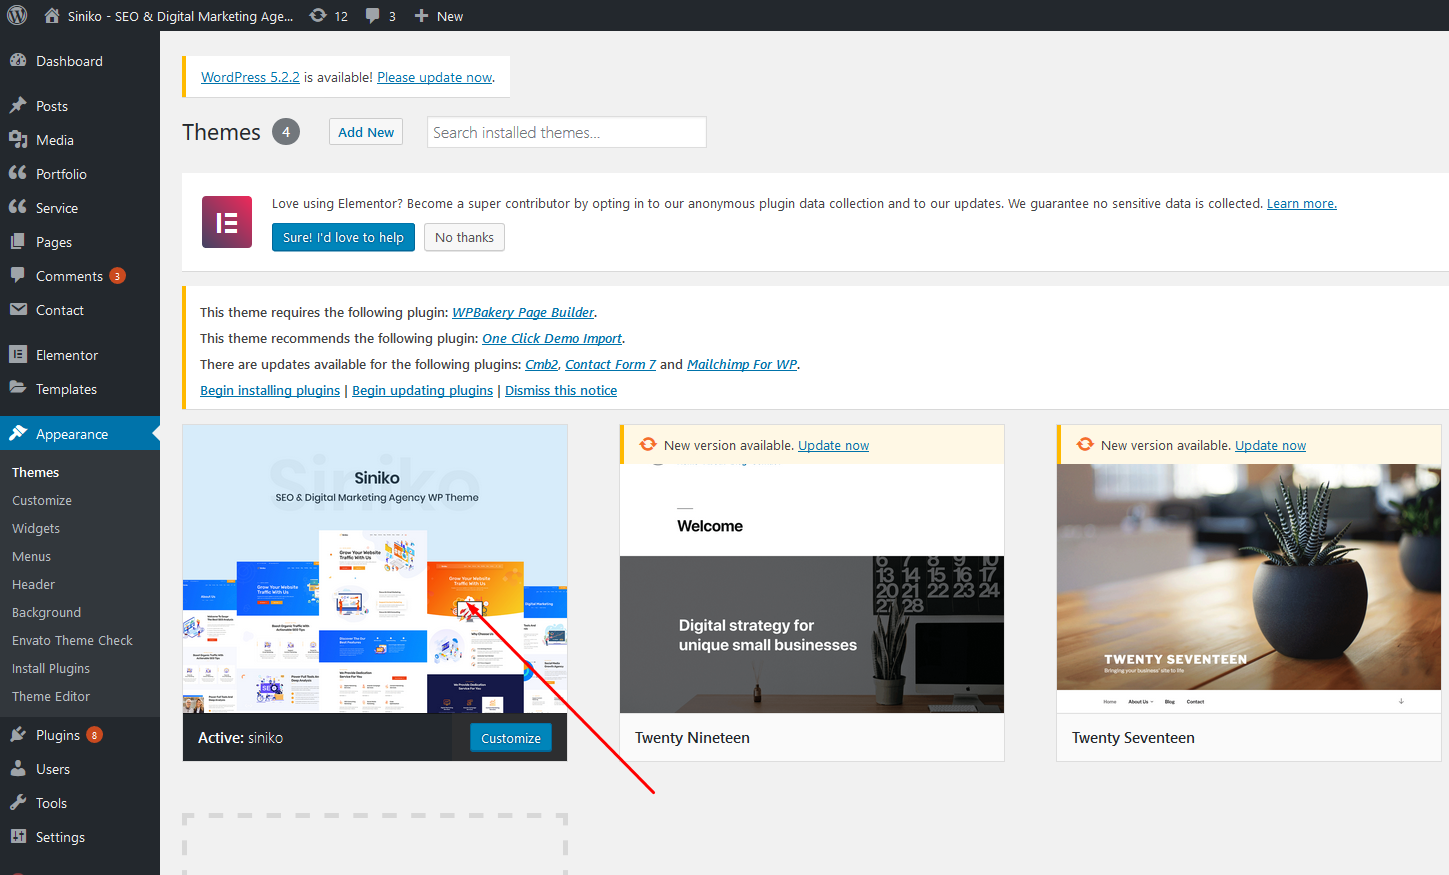Image resolution: width=1449 pixels, height=875 pixels.
Task: Click the Themes count badge 4
Action: pos(286,131)
